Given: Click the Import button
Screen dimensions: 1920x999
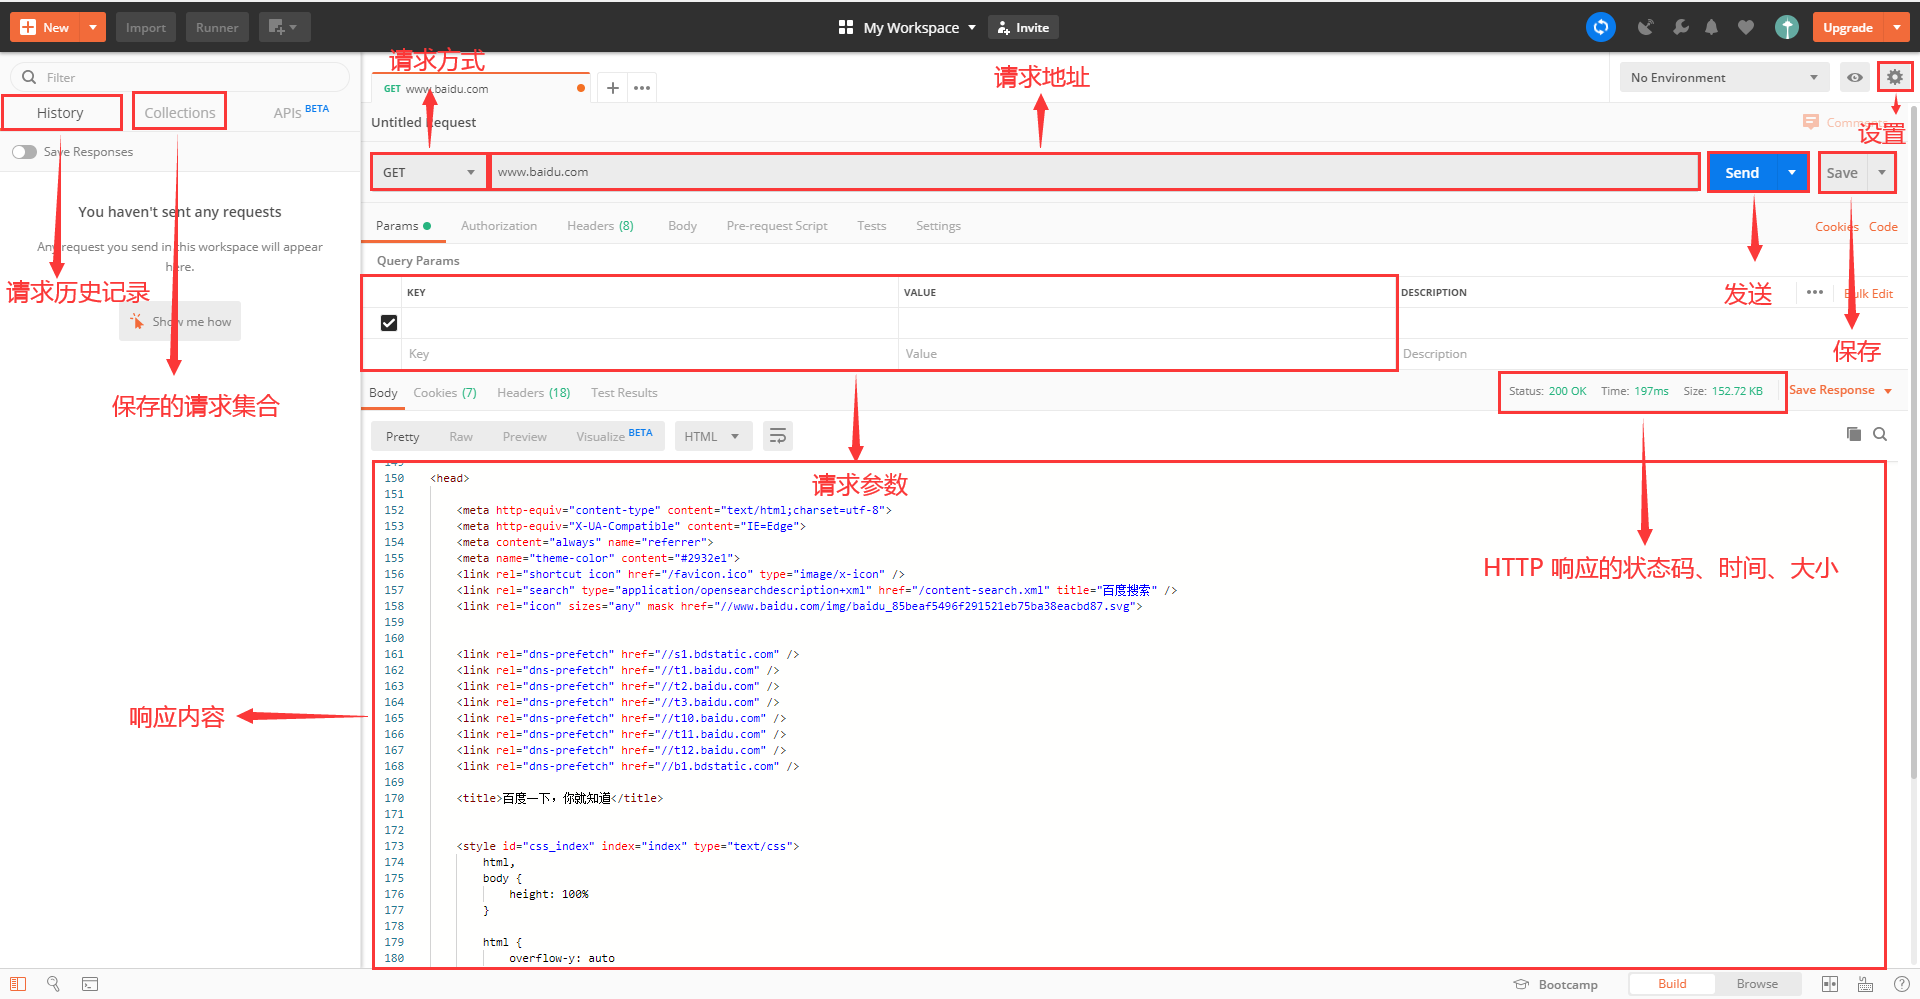Looking at the screenshot, I should pyautogui.click(x=146, y=27).
